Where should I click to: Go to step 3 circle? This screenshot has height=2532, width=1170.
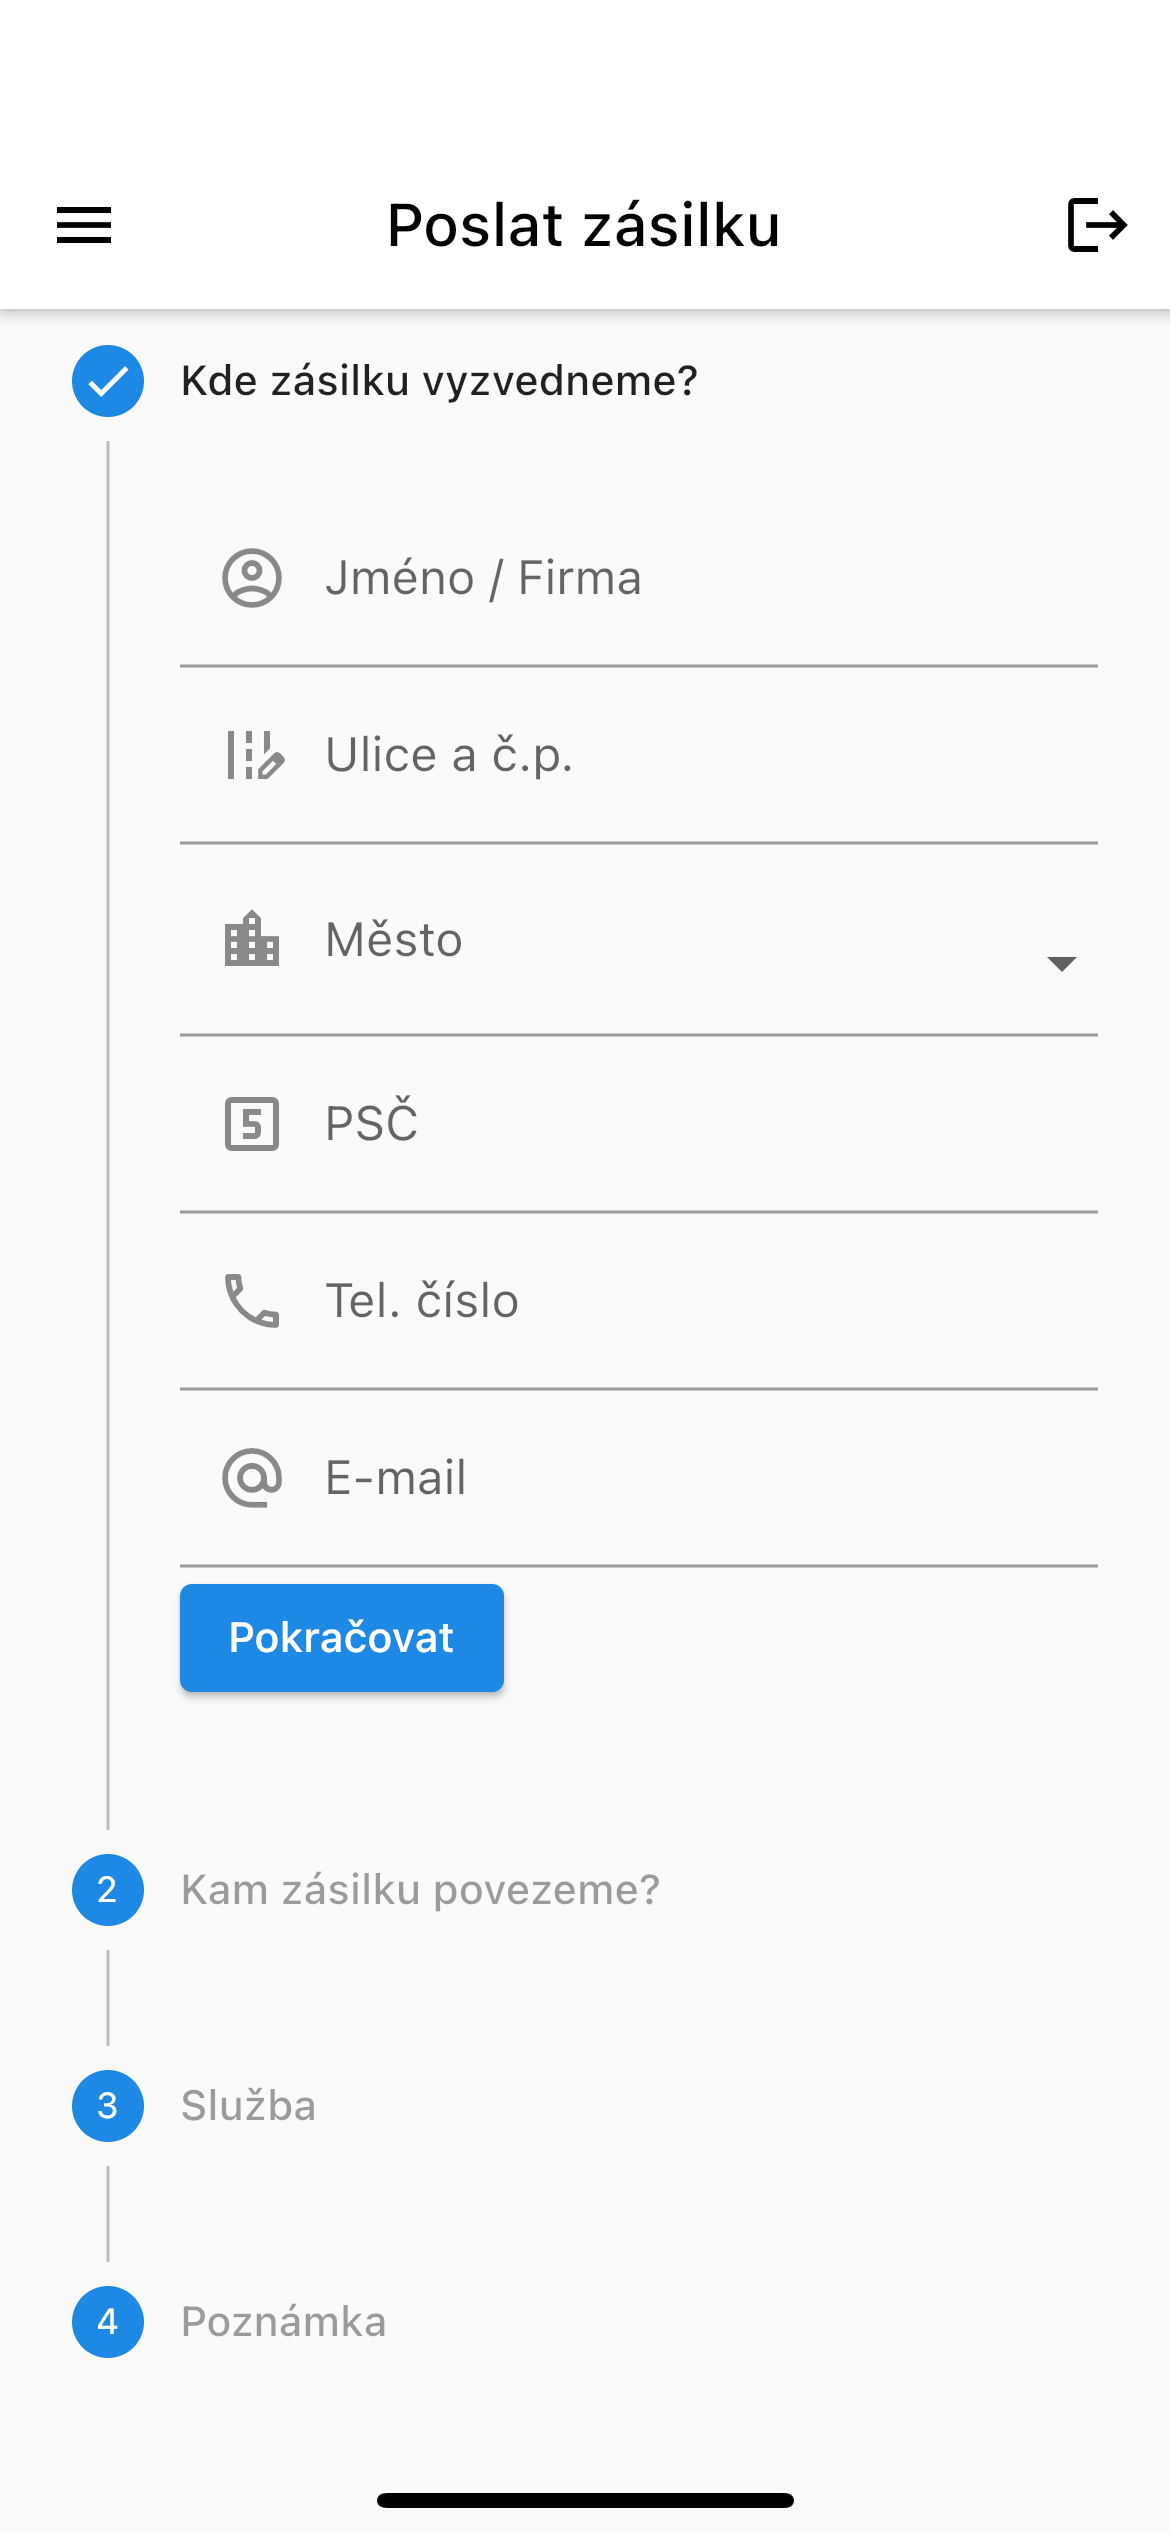[x=108, y=2106]
